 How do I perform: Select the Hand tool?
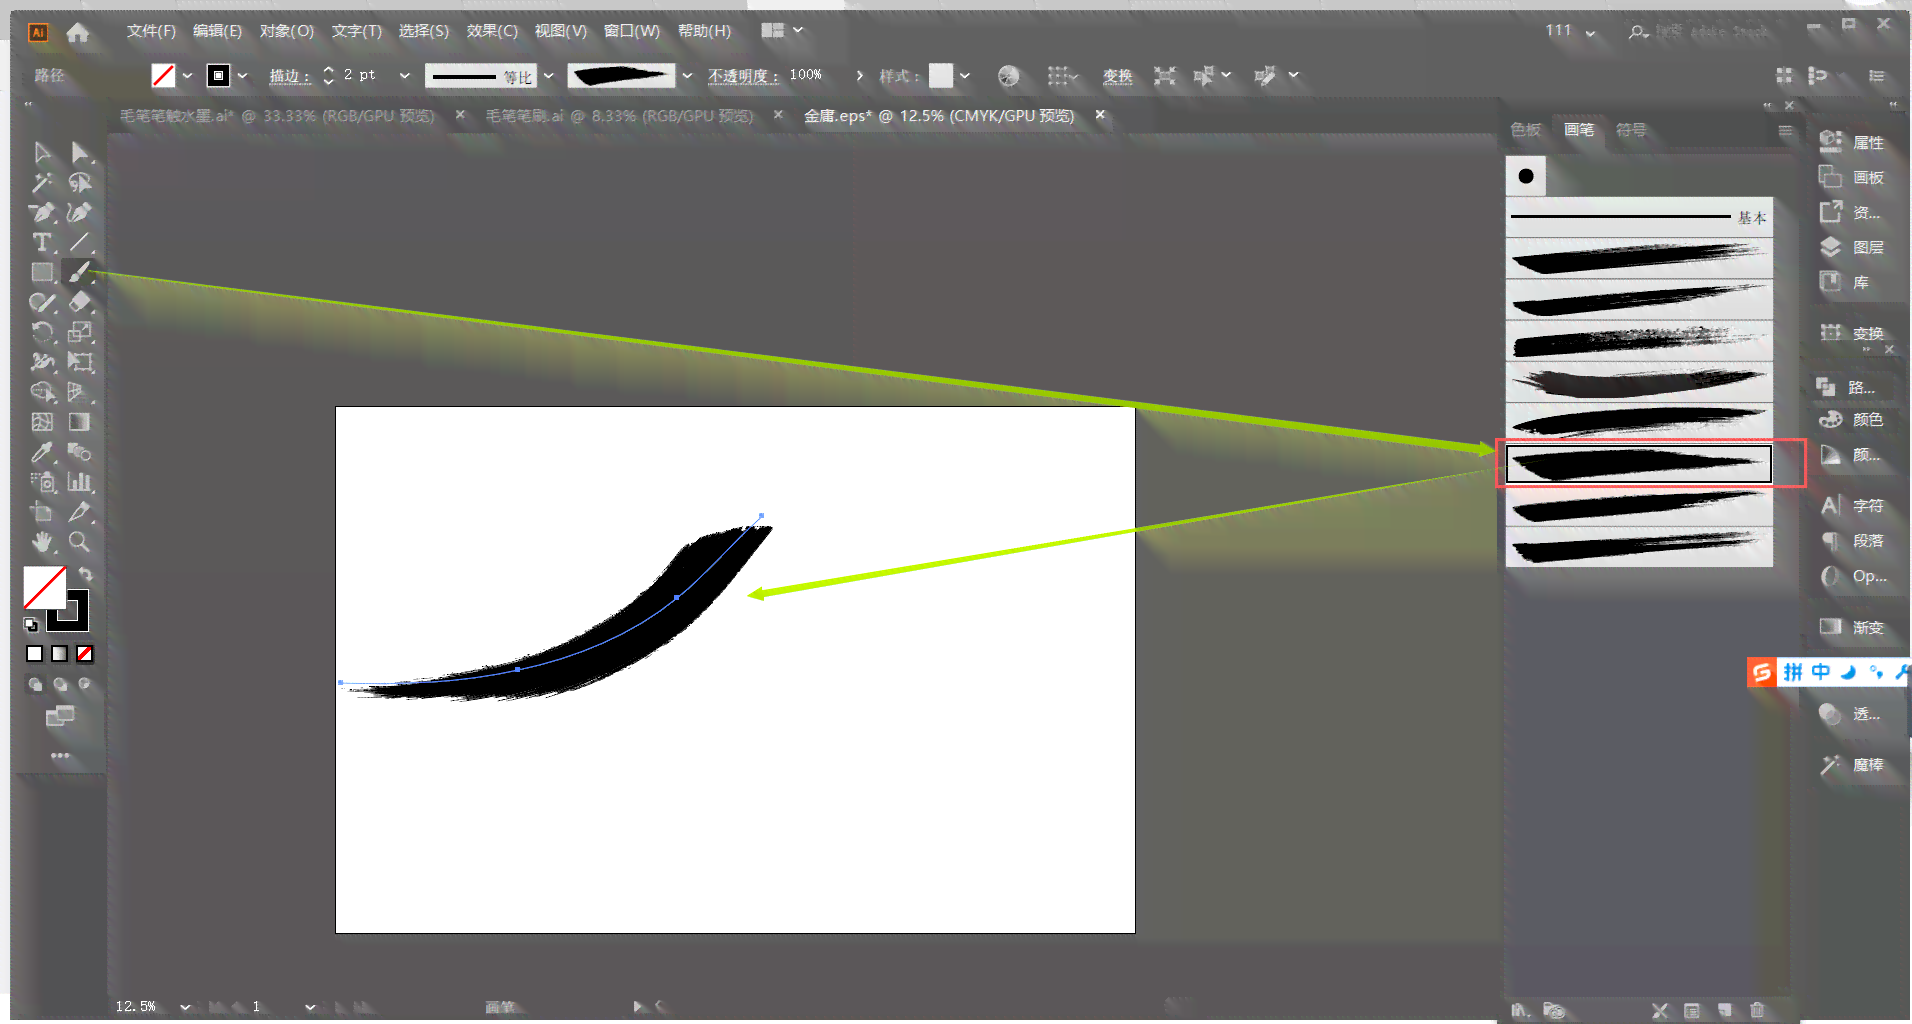[x=42, y=542]
